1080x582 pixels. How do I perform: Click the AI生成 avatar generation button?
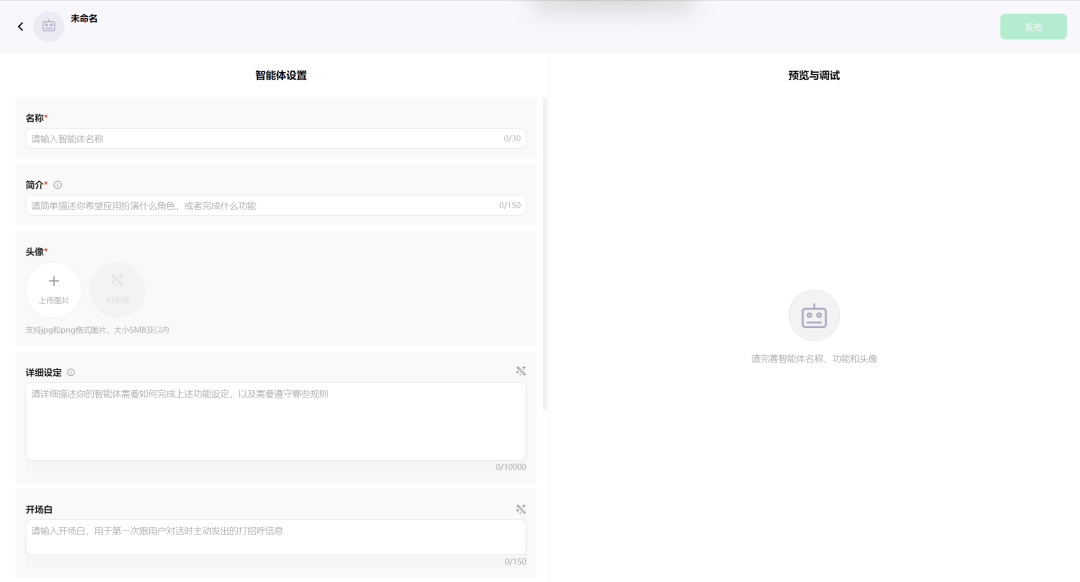[x=117, y=289]
